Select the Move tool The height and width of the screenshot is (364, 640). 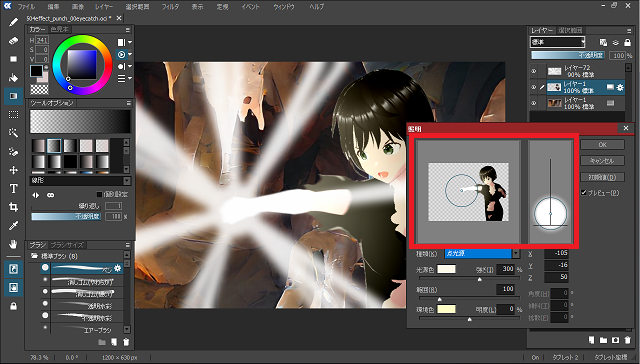tap(13, 170)
